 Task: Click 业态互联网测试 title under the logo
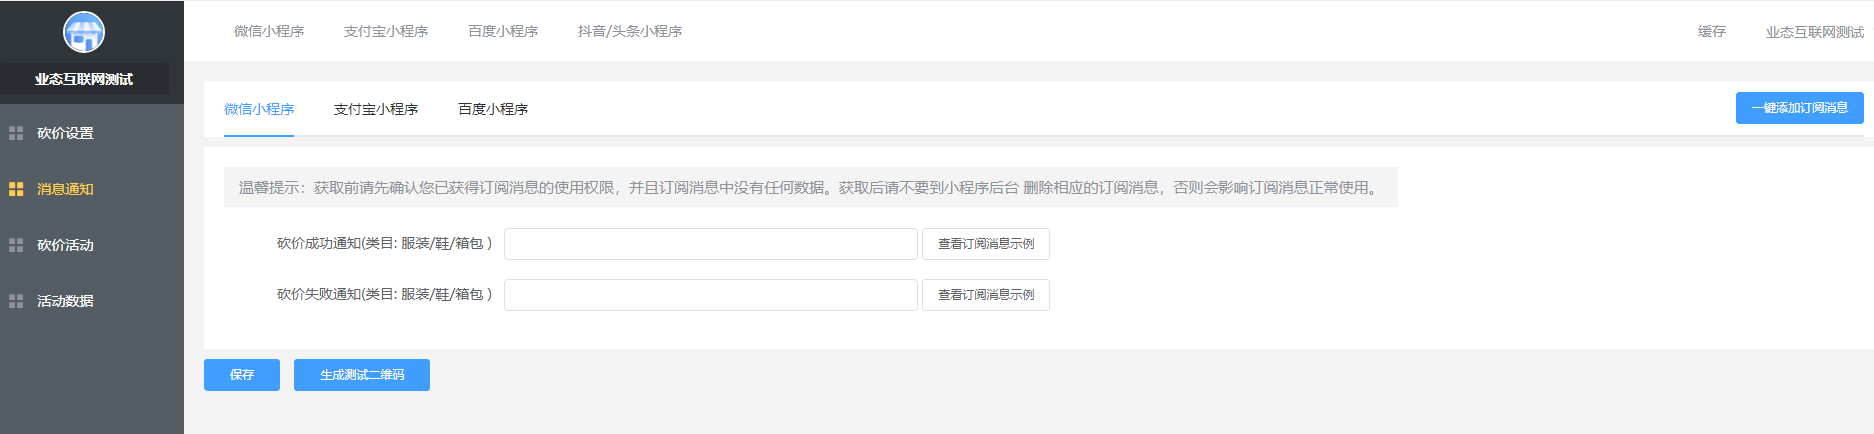click(x=84, y=79)
